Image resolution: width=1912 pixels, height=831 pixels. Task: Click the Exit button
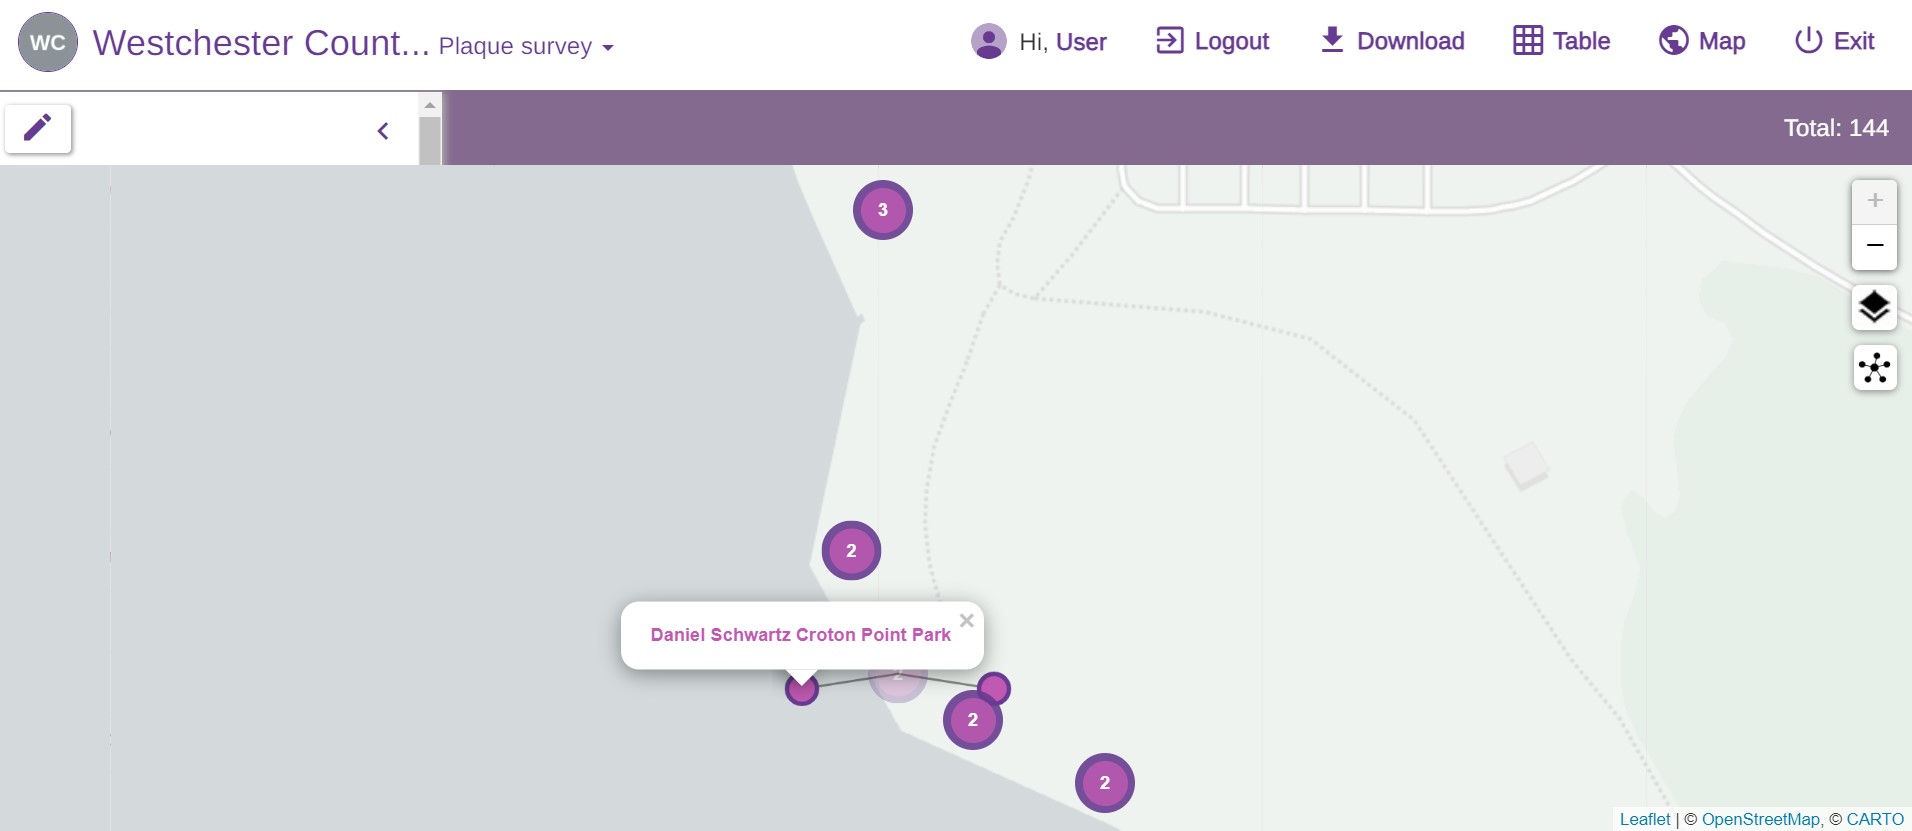(x=1834, y=41)
